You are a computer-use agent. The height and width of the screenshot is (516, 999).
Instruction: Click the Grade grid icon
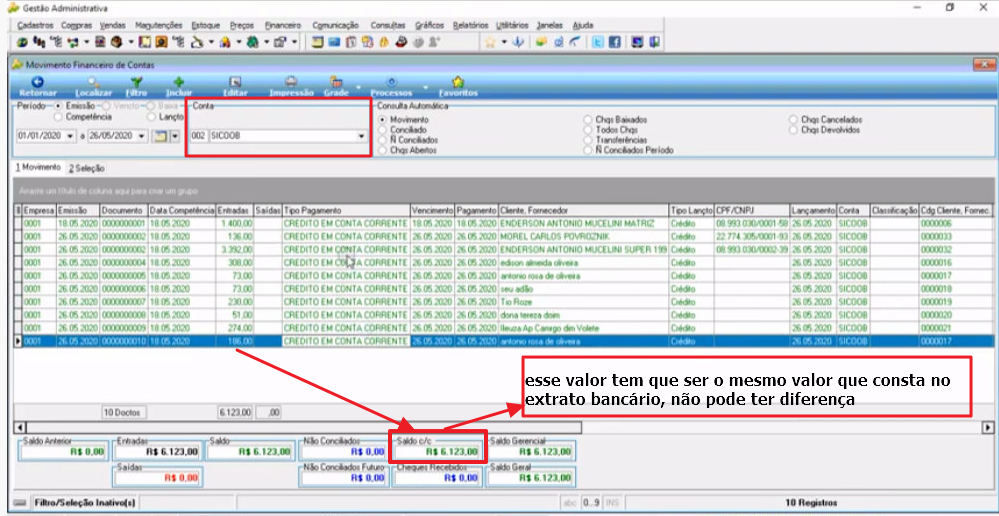336,82
